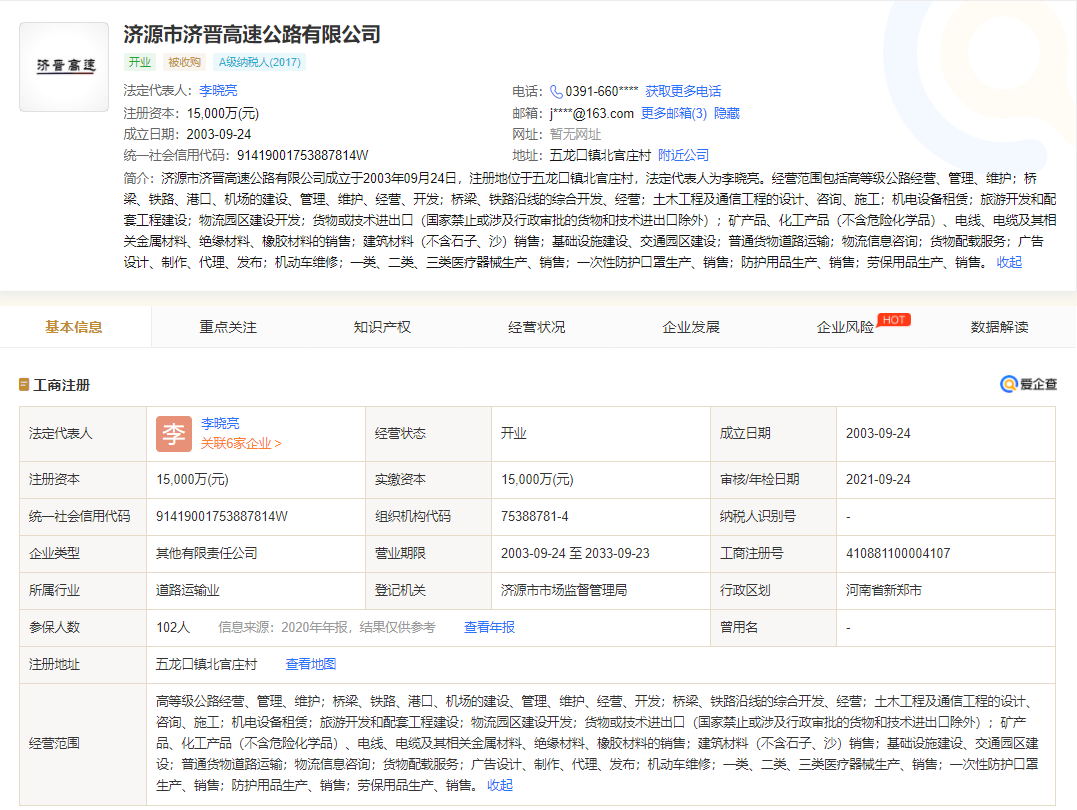This screenshot has width=1077, height=810.
Task: Switch to the 知识产权 tab
Action: tap(382, 327)
